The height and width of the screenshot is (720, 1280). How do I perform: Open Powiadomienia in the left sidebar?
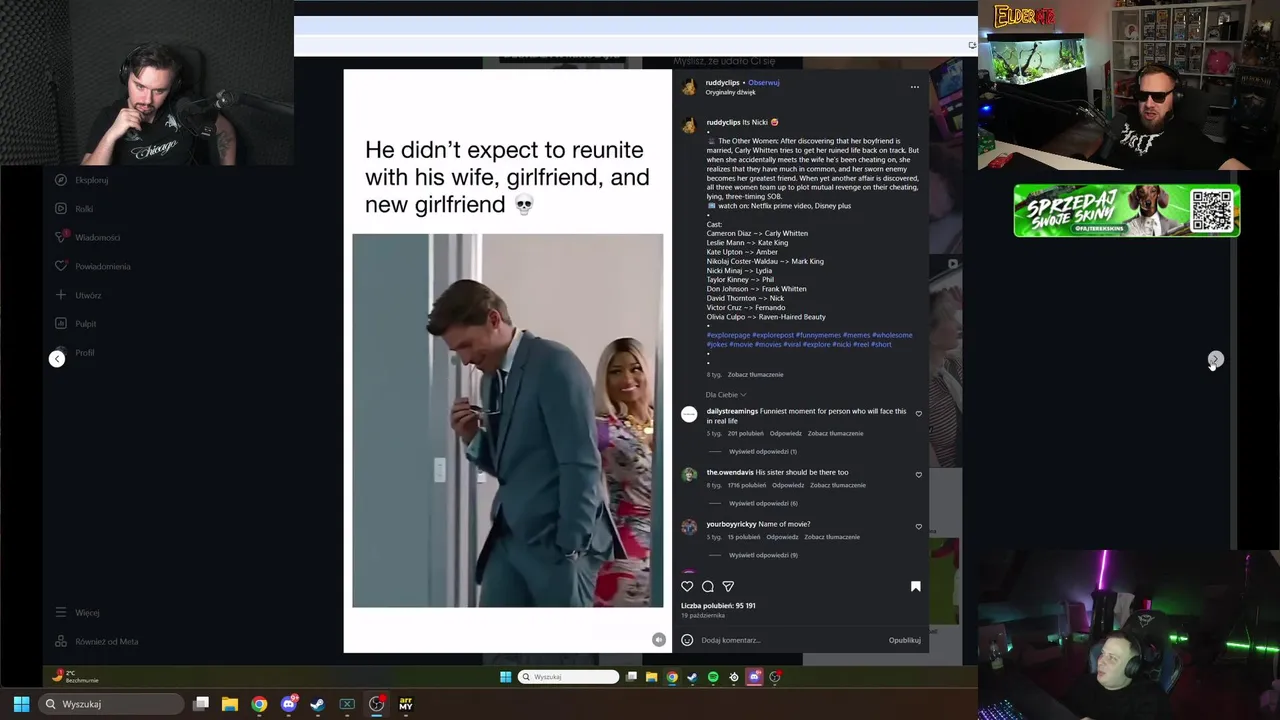(93, 266)
